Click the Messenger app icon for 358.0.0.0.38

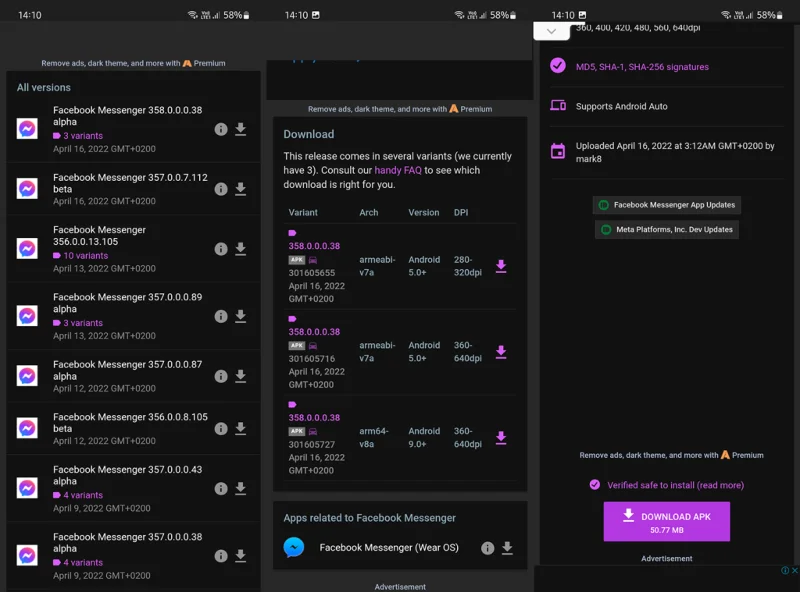coord(27,129)
